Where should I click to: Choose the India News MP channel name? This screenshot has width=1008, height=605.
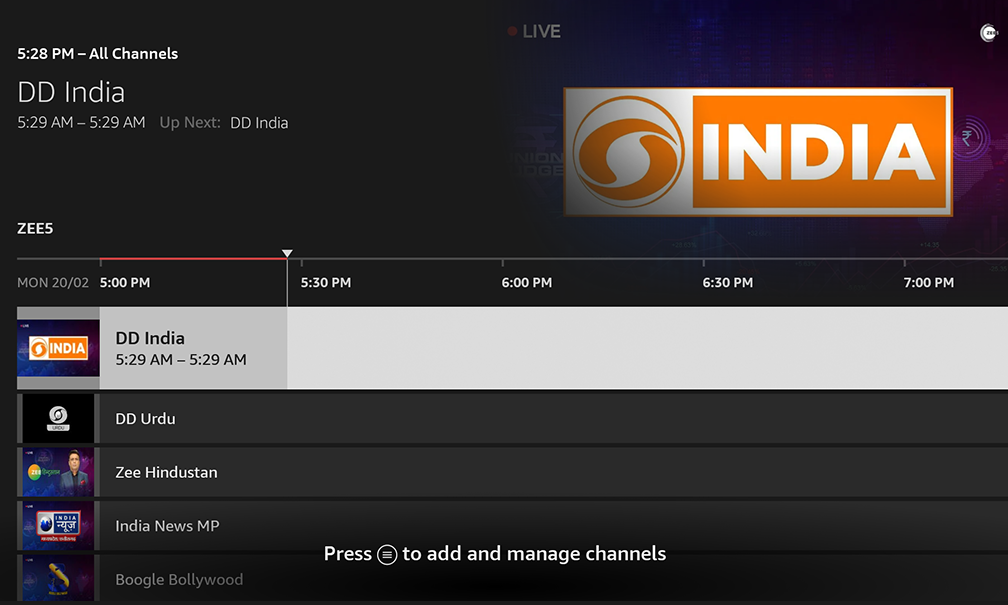[x=167, y=526]
